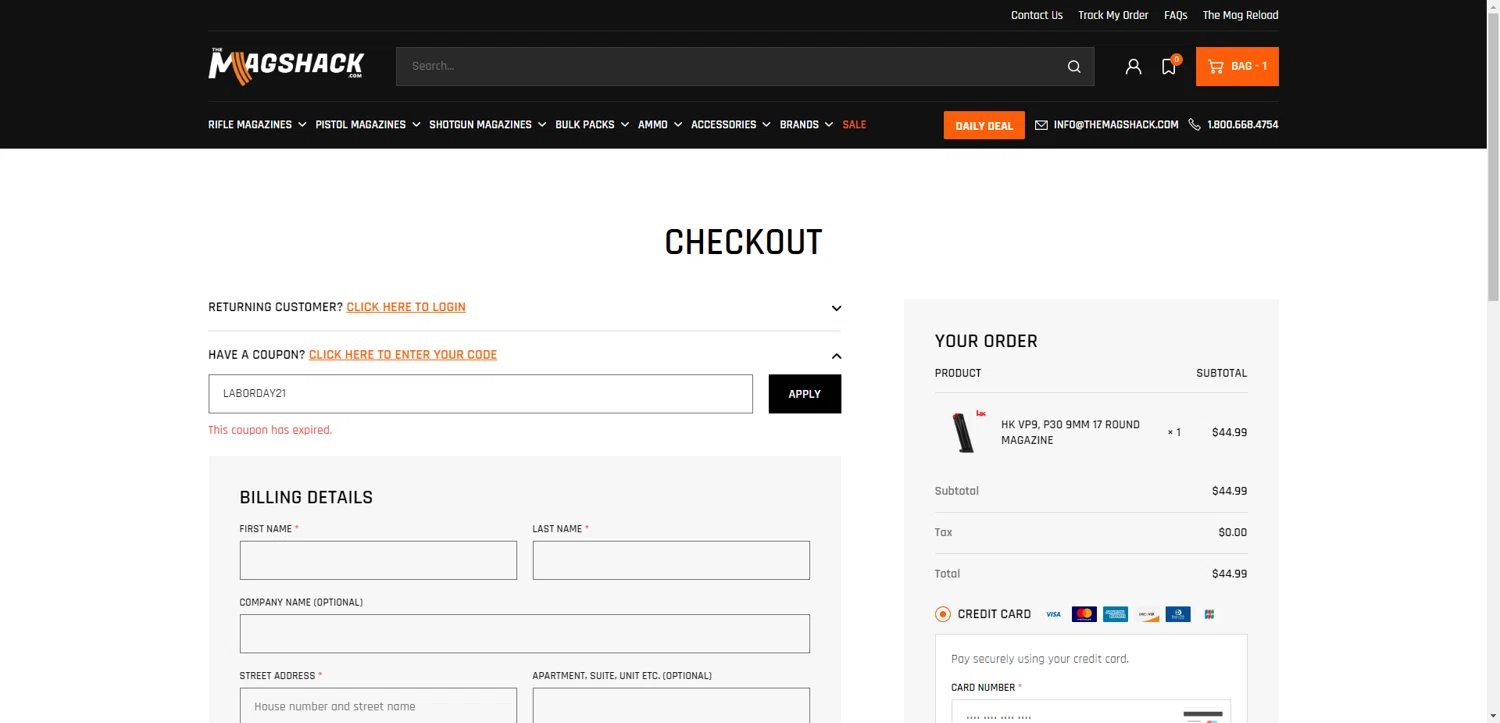Click the Diners Club icon
Image resolution: width=1500 pixels, height=723 pixels.
1178,614
